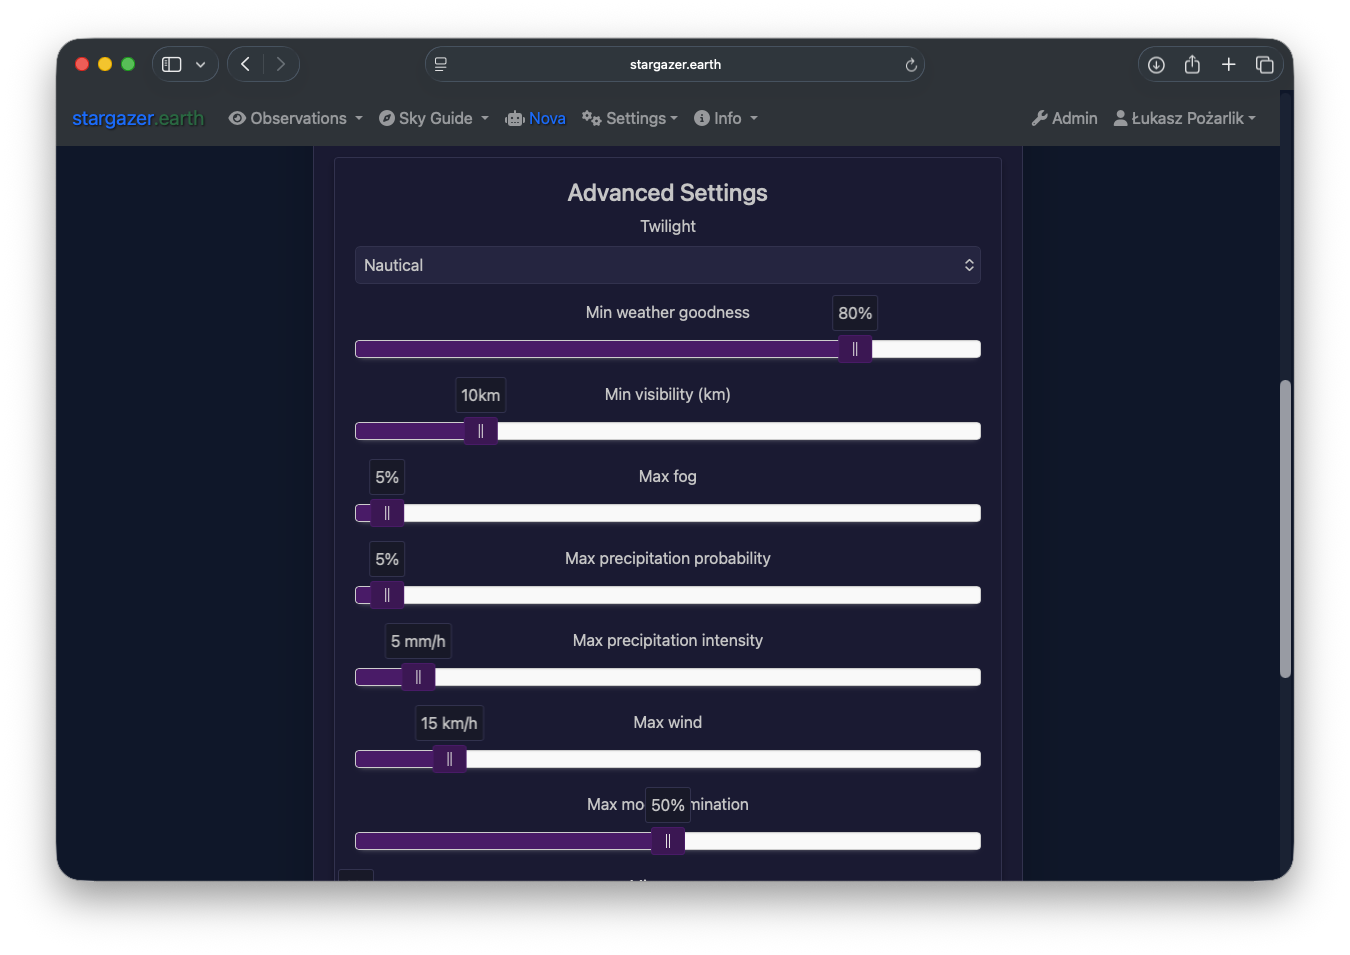
Task: Click the Info circle icon
Action: pos(702,118)
